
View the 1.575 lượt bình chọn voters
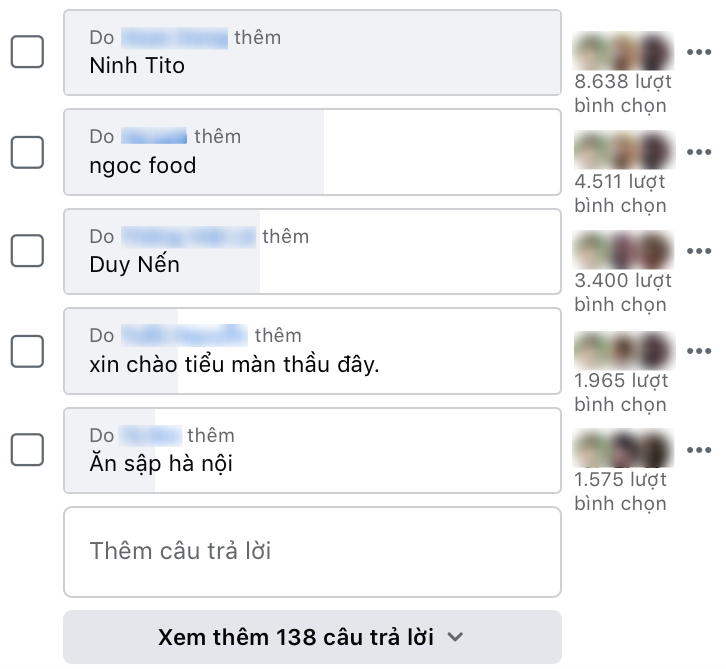(x=620, y=491)
